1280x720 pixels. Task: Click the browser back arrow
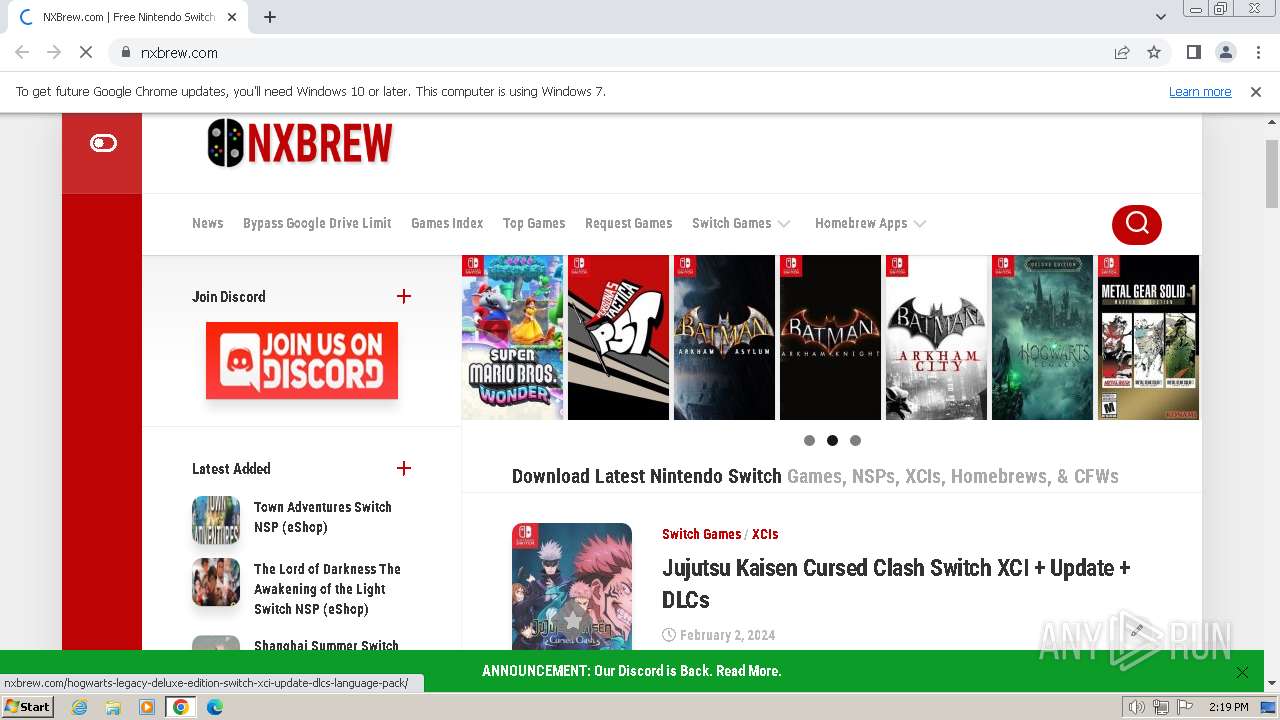coord(22,52)
